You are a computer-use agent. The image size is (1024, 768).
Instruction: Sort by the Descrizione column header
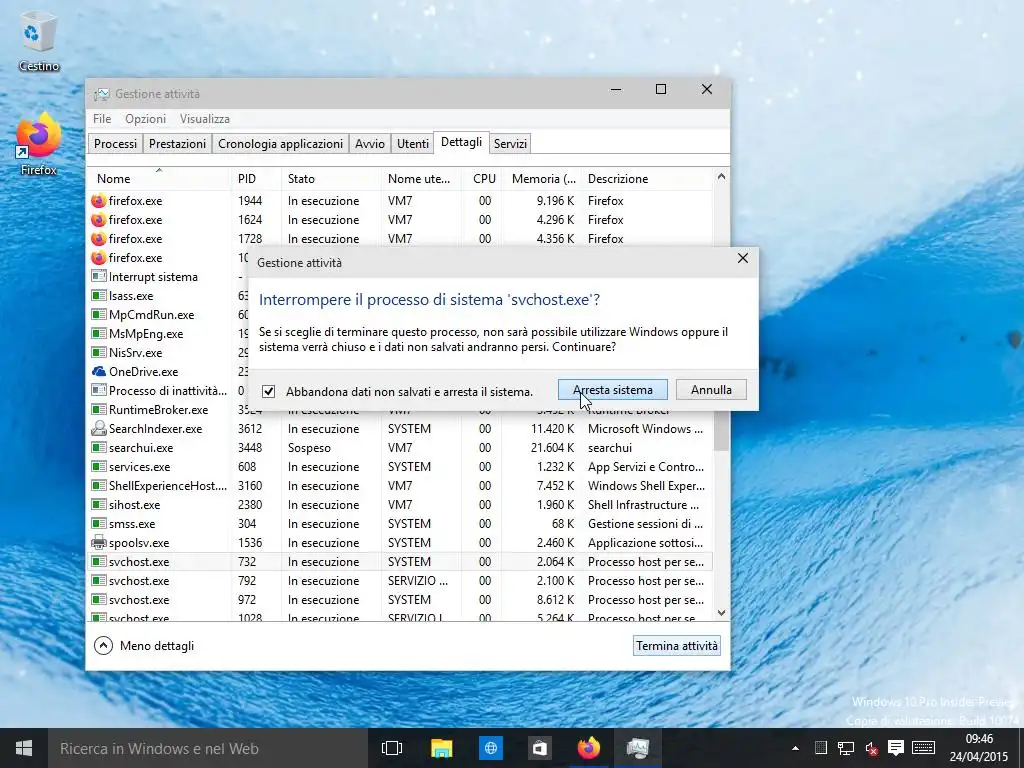click(647, 178)
